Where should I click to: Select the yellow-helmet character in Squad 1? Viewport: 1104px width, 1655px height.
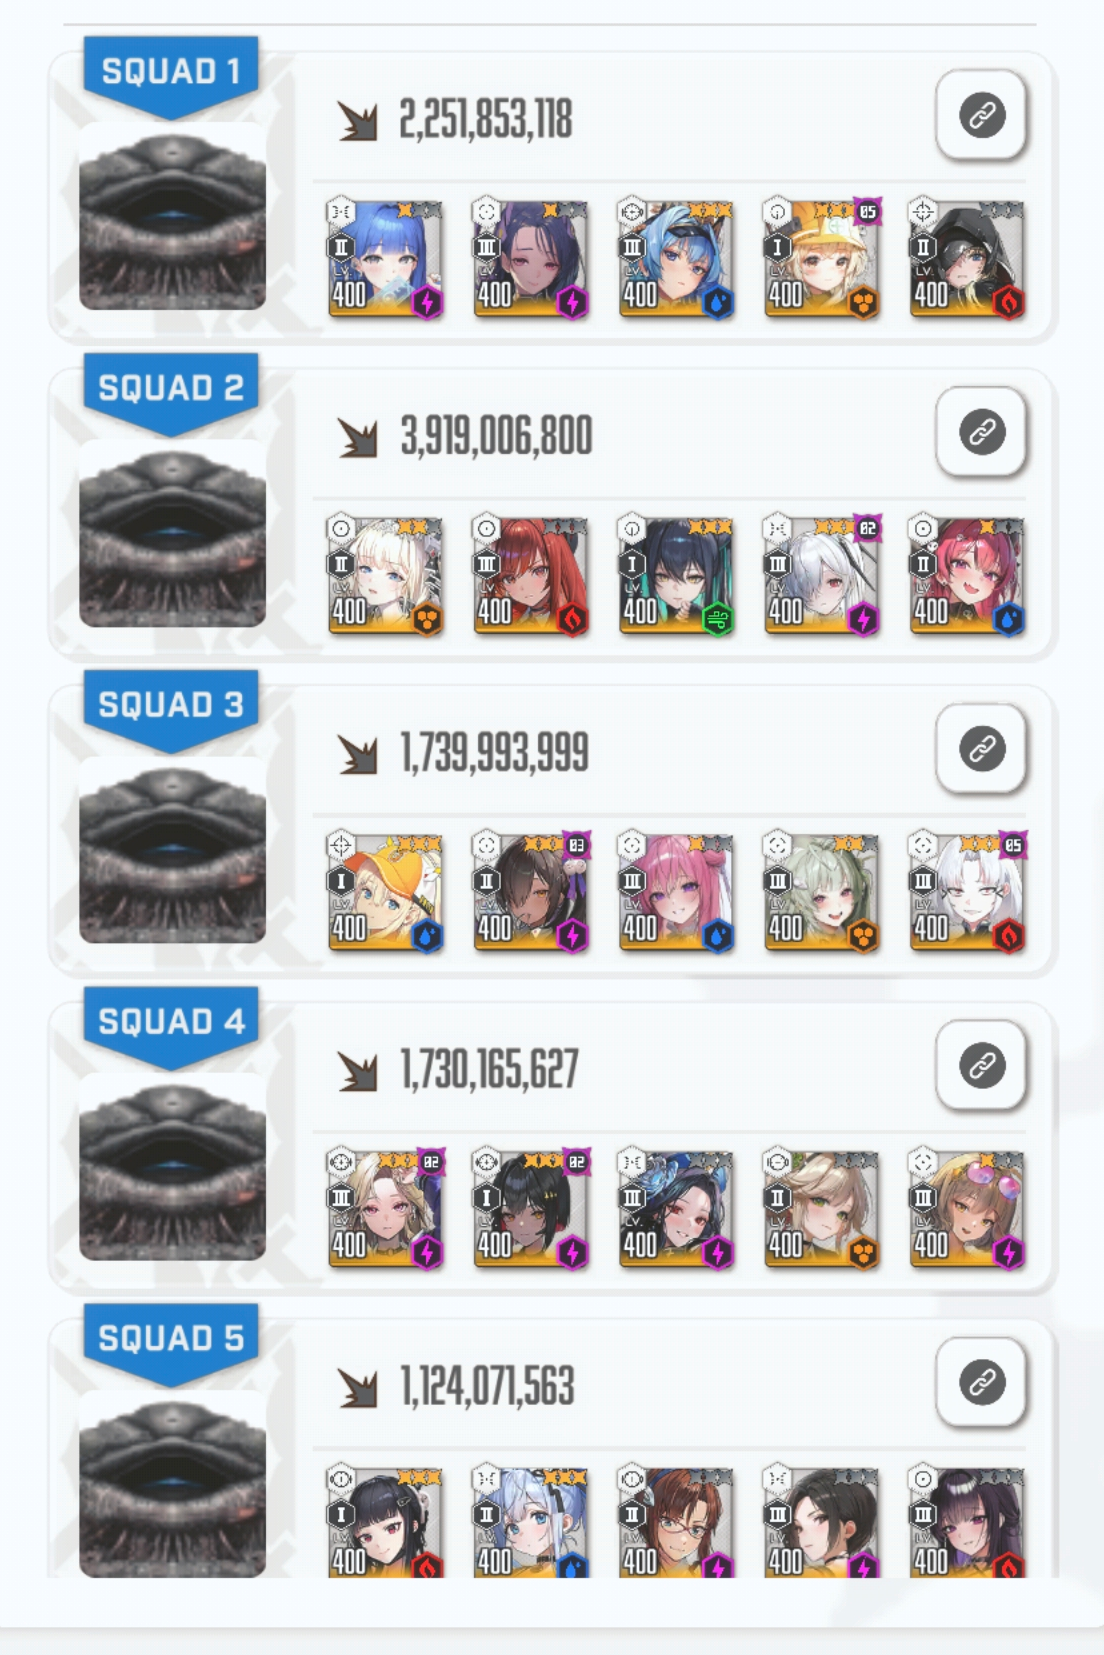(821, 259)
